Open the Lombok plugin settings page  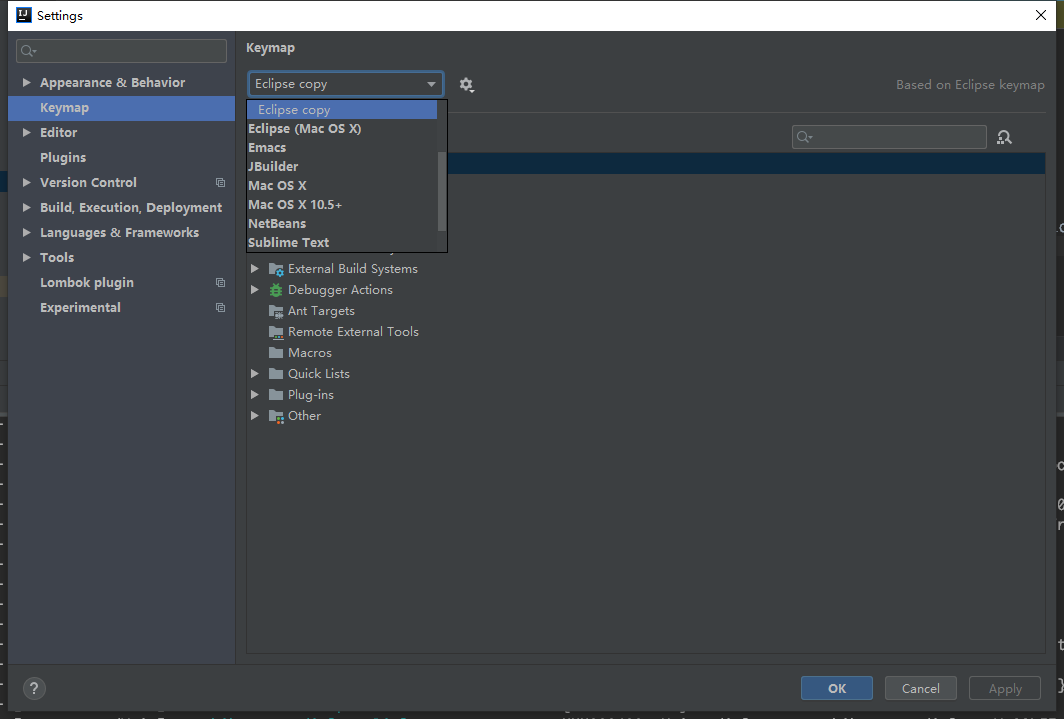(x=121, y=283)
